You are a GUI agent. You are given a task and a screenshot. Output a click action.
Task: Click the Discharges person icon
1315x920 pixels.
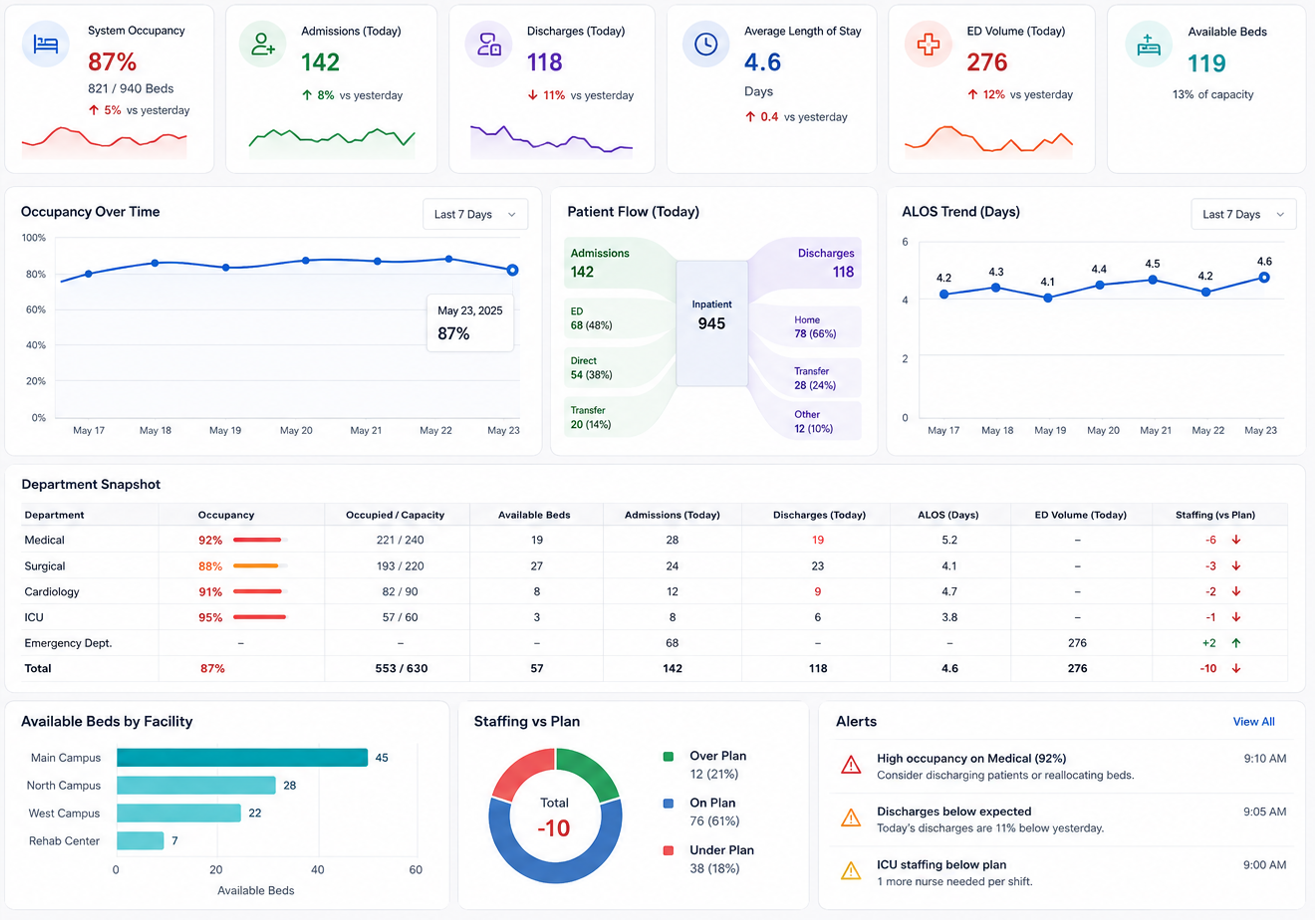[x=489, y=45]
